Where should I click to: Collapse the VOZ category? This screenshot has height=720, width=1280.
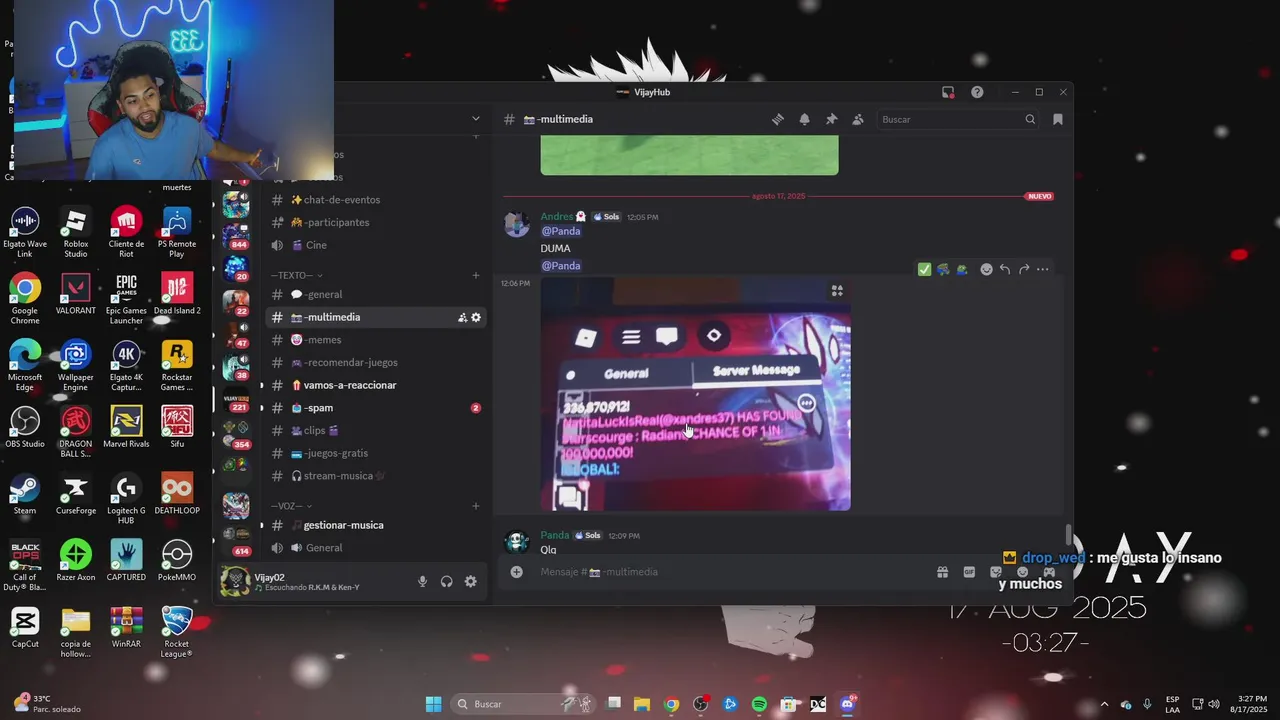pos(291,506)
